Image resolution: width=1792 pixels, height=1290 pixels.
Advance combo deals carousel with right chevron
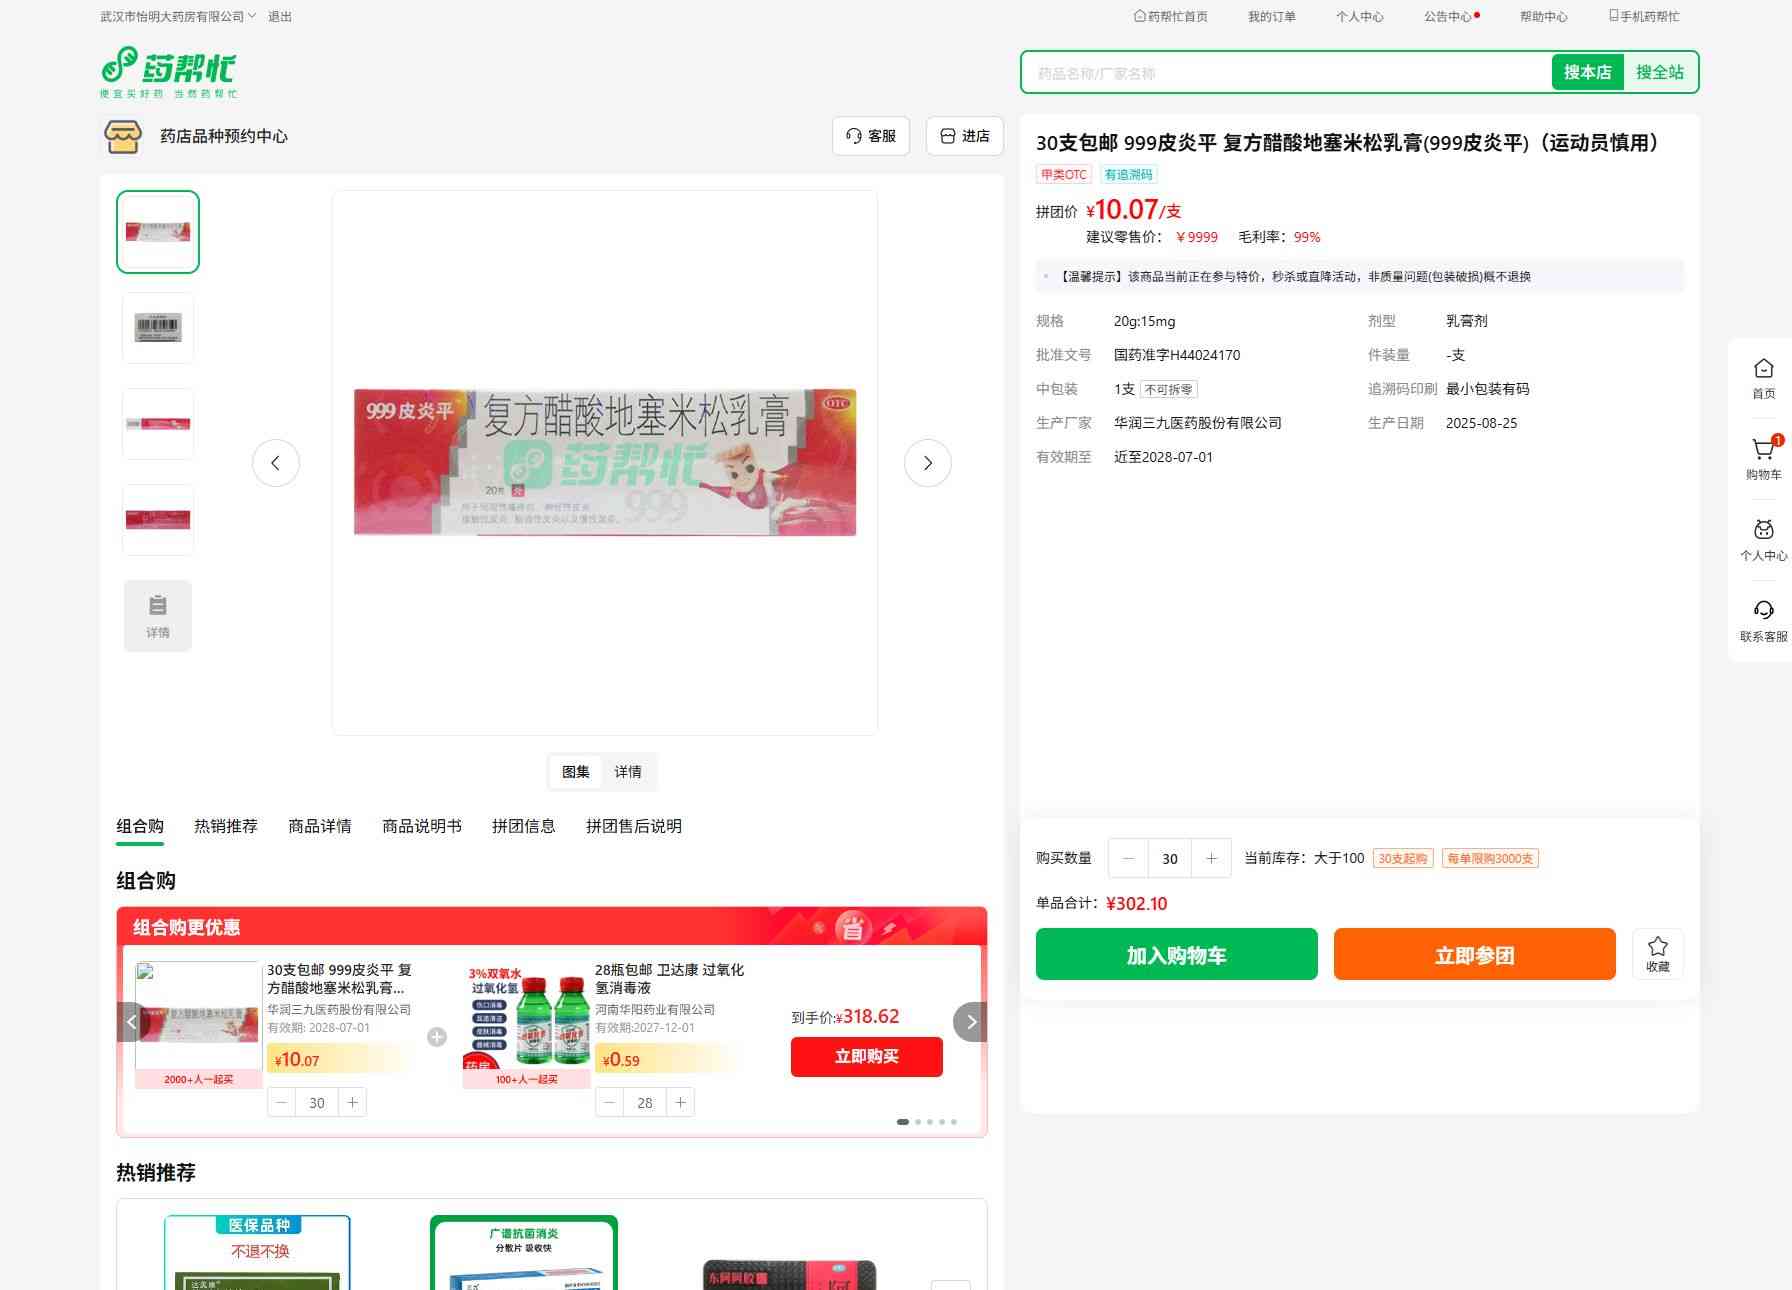(970, 1022)
